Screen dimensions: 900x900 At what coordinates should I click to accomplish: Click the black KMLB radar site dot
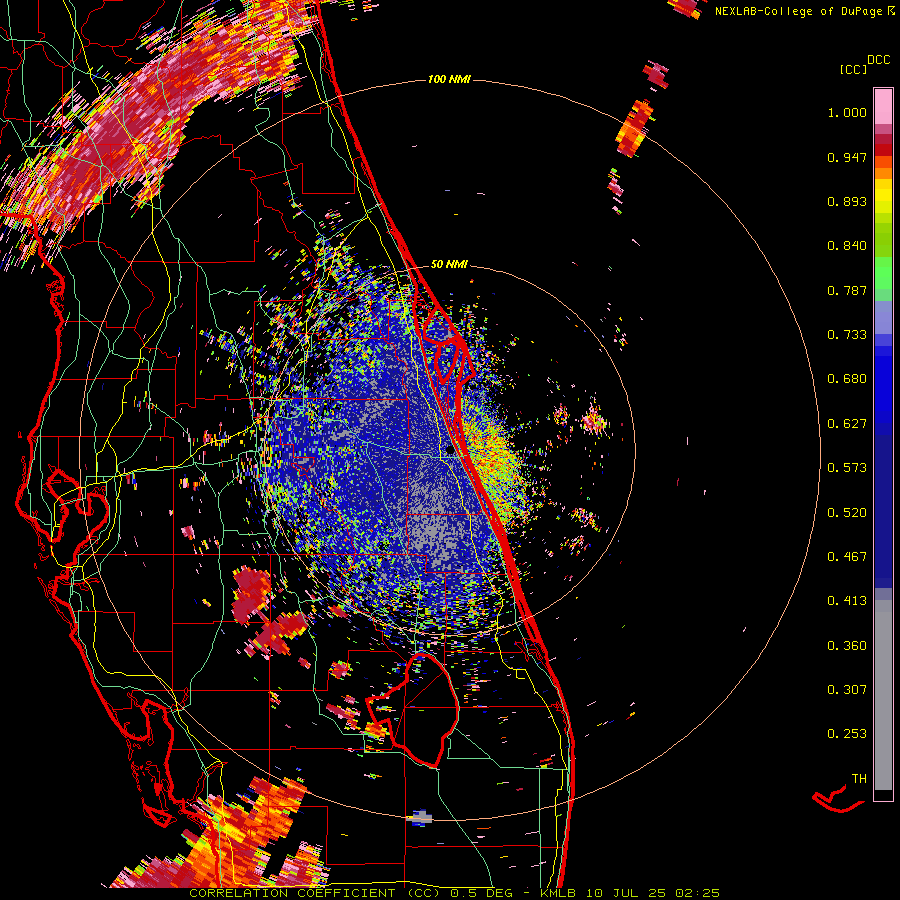(x=450, y=451)
